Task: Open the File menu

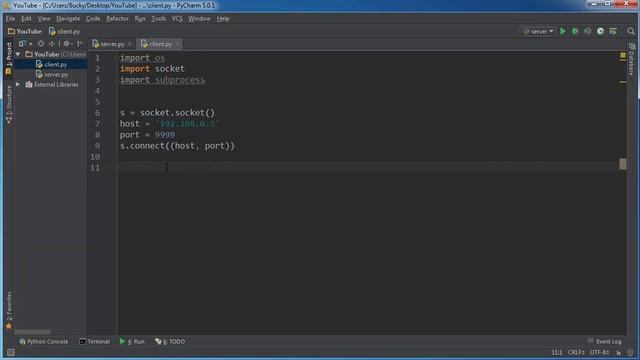Action: [10, 19]
